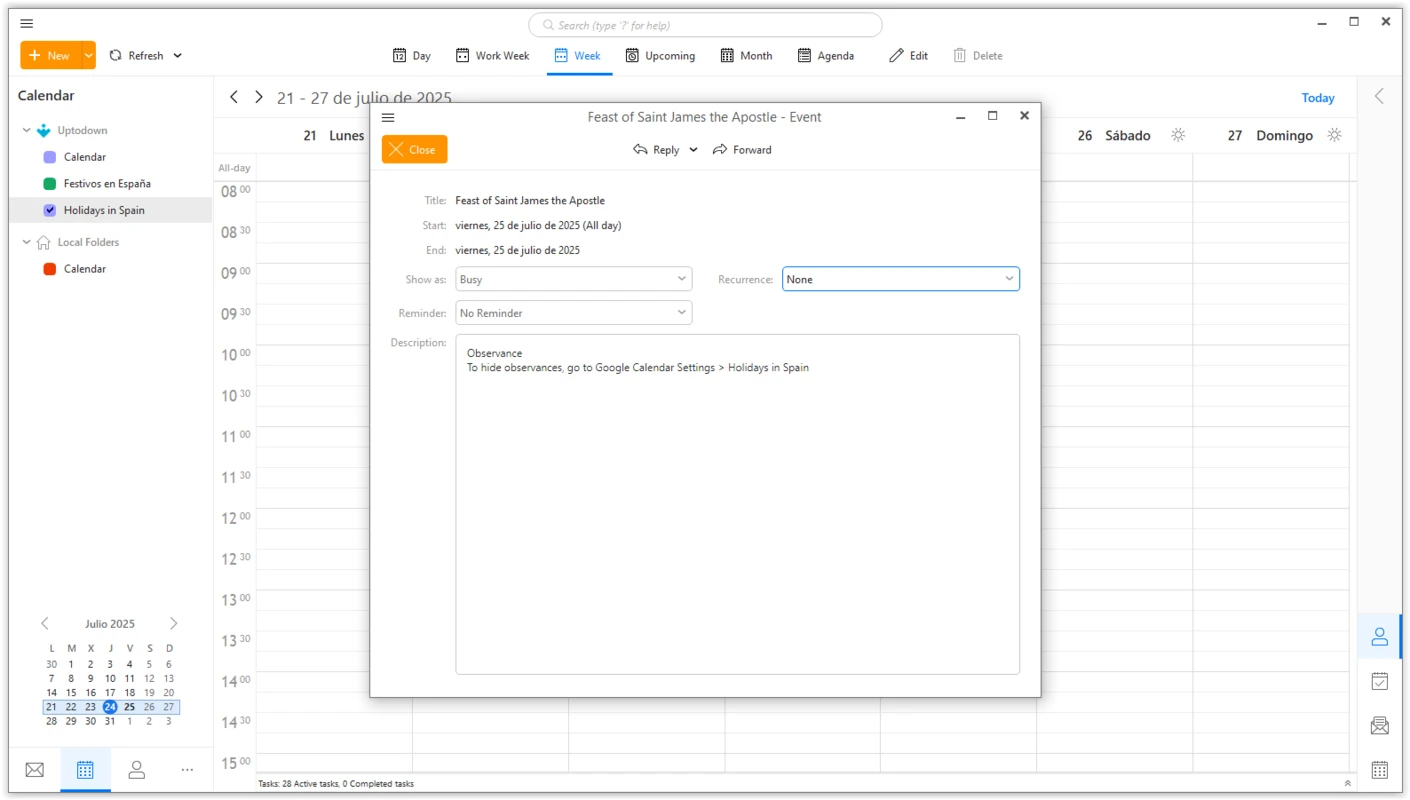Open the Contacts view from bottom navigation
Image resolution: width=1410 pixels, height=800 pixels.
[136, 769]
